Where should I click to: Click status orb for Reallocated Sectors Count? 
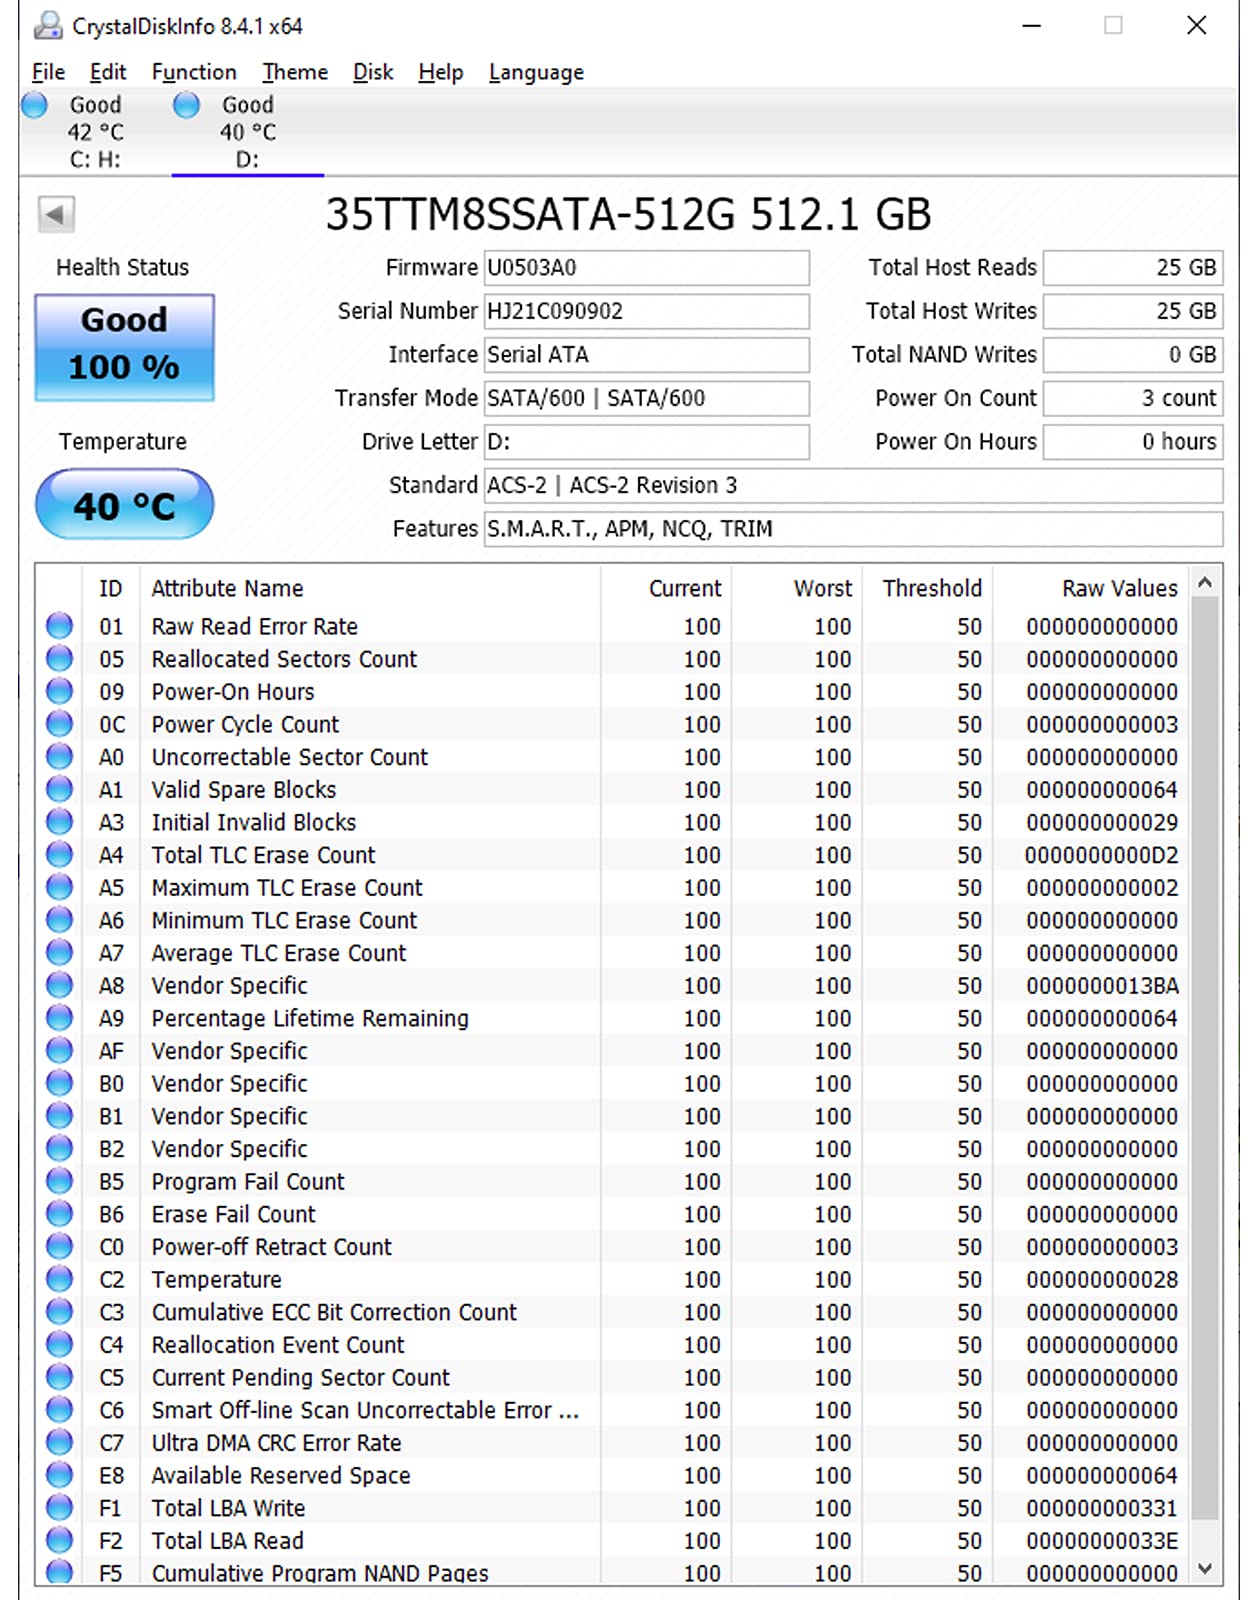(60, 659)
